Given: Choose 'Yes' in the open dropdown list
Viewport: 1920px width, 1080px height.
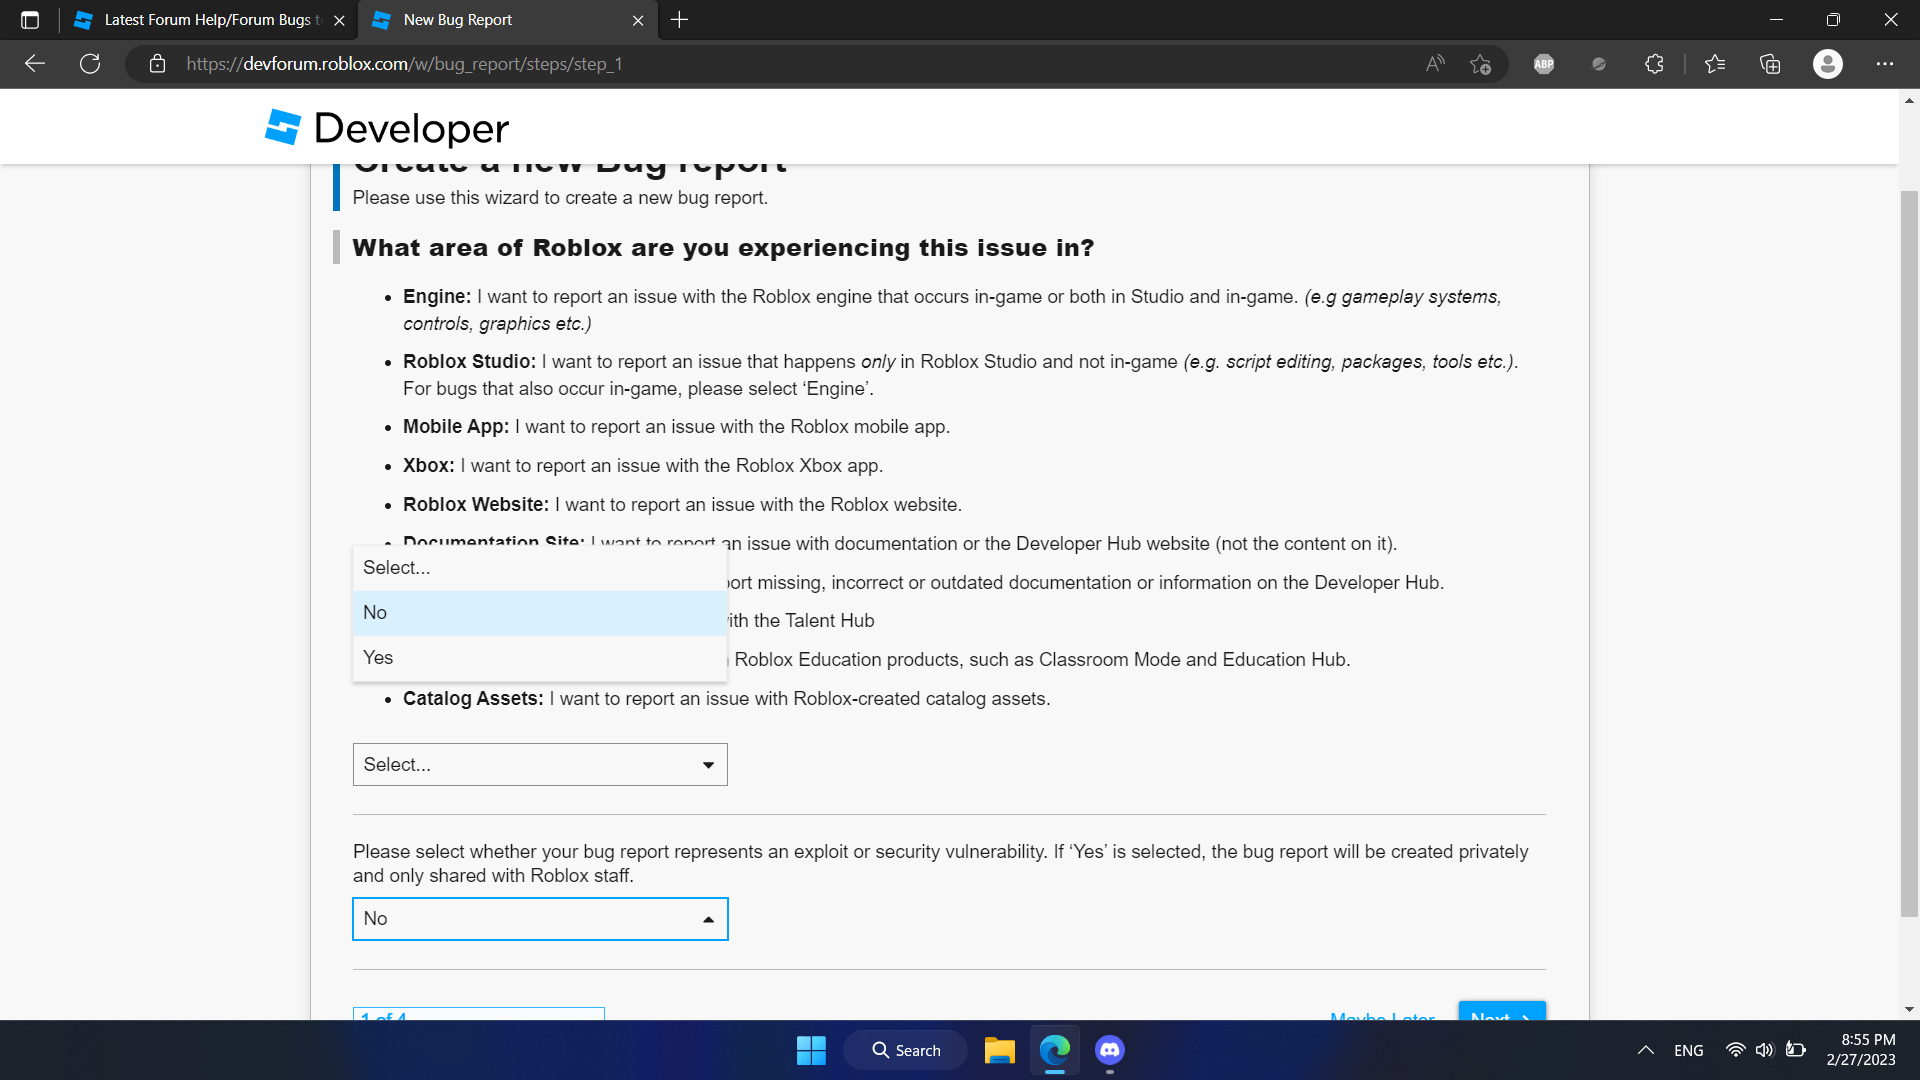Looking at the screenshot, I should (539, 658).
